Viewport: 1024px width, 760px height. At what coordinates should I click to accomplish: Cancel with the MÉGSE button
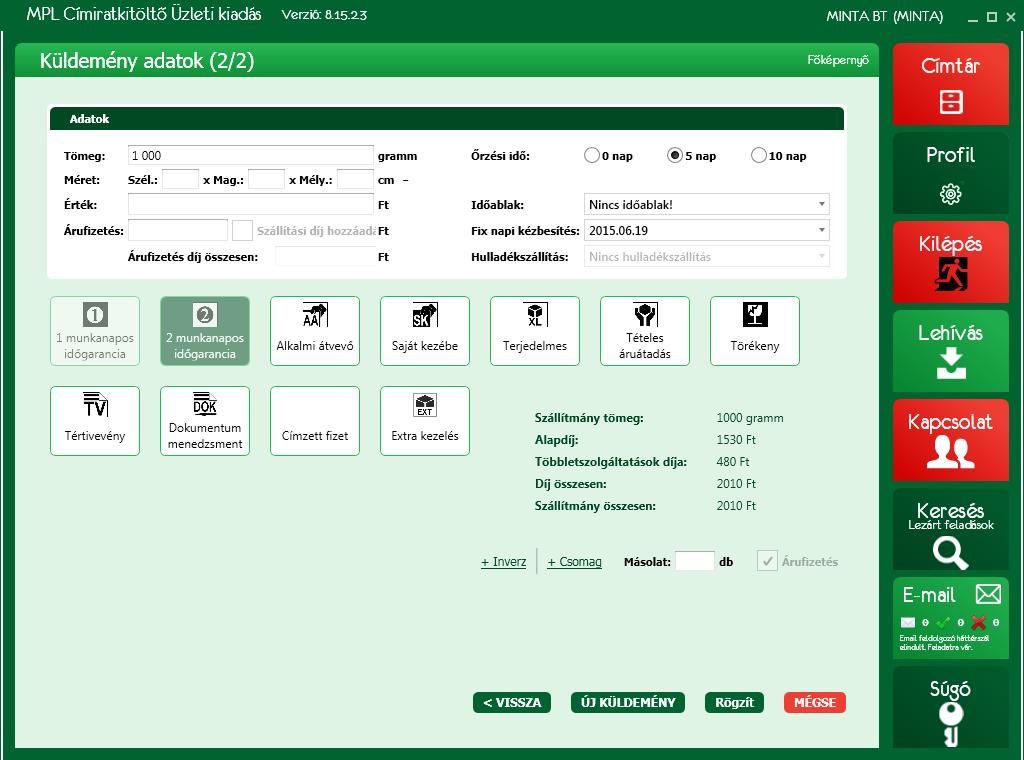click(x=815, y=703)
